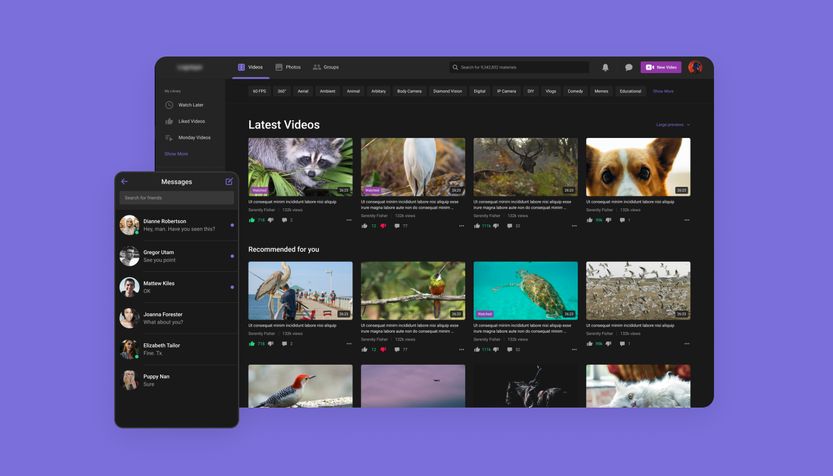Click the New Video button
The height and width of the screenshot is (476, 833).
point(661,67)
